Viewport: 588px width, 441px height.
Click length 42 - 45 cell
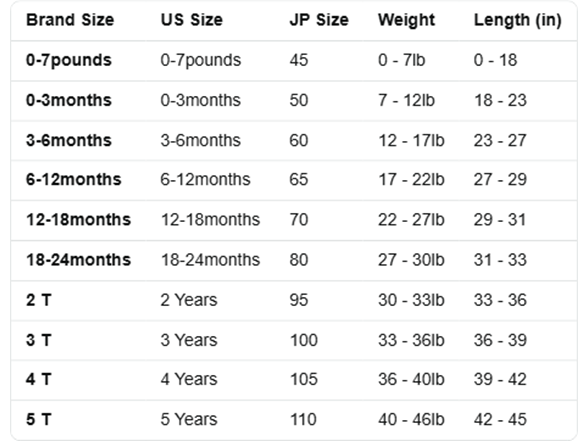(500, 419)
